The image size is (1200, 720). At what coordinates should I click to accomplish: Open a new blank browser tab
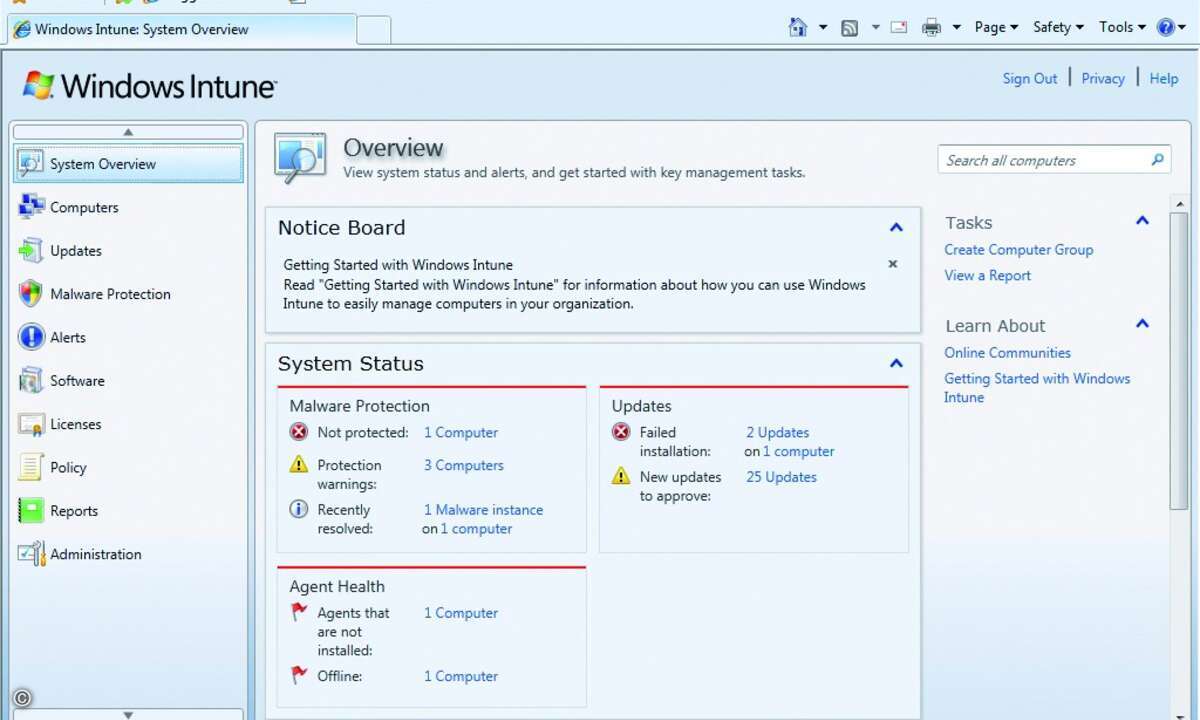(373, 30)
